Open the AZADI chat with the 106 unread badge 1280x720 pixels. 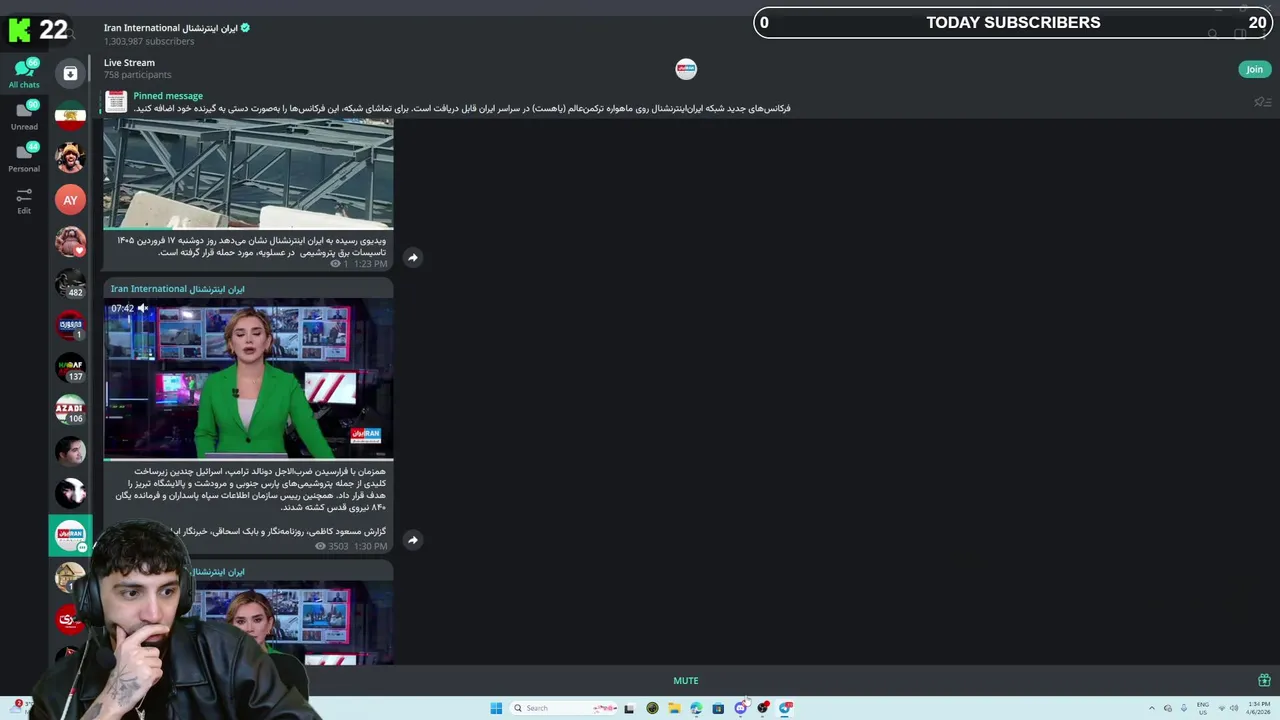click(70, 410)
